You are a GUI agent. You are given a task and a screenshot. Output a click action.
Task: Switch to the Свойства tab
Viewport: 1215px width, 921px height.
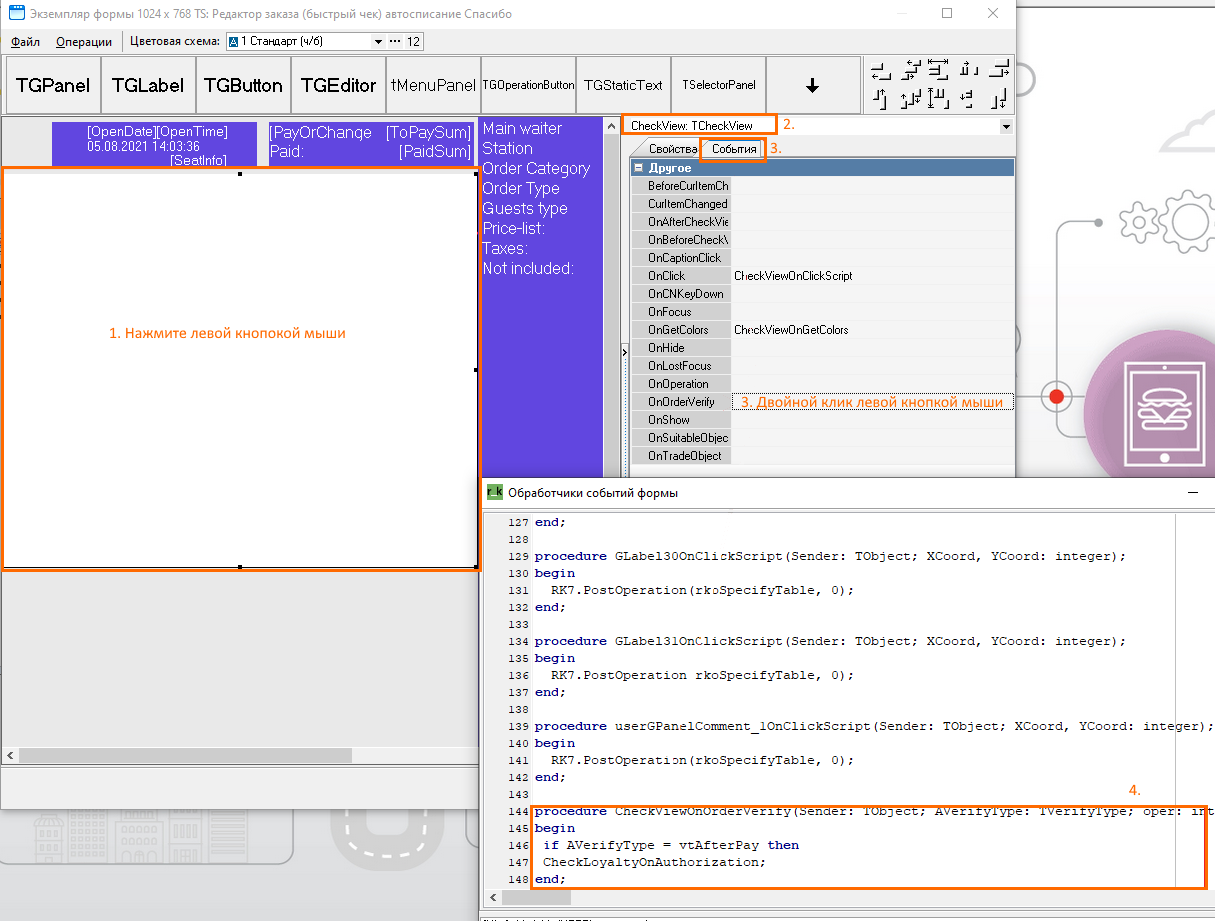click(x=672, y=149)
